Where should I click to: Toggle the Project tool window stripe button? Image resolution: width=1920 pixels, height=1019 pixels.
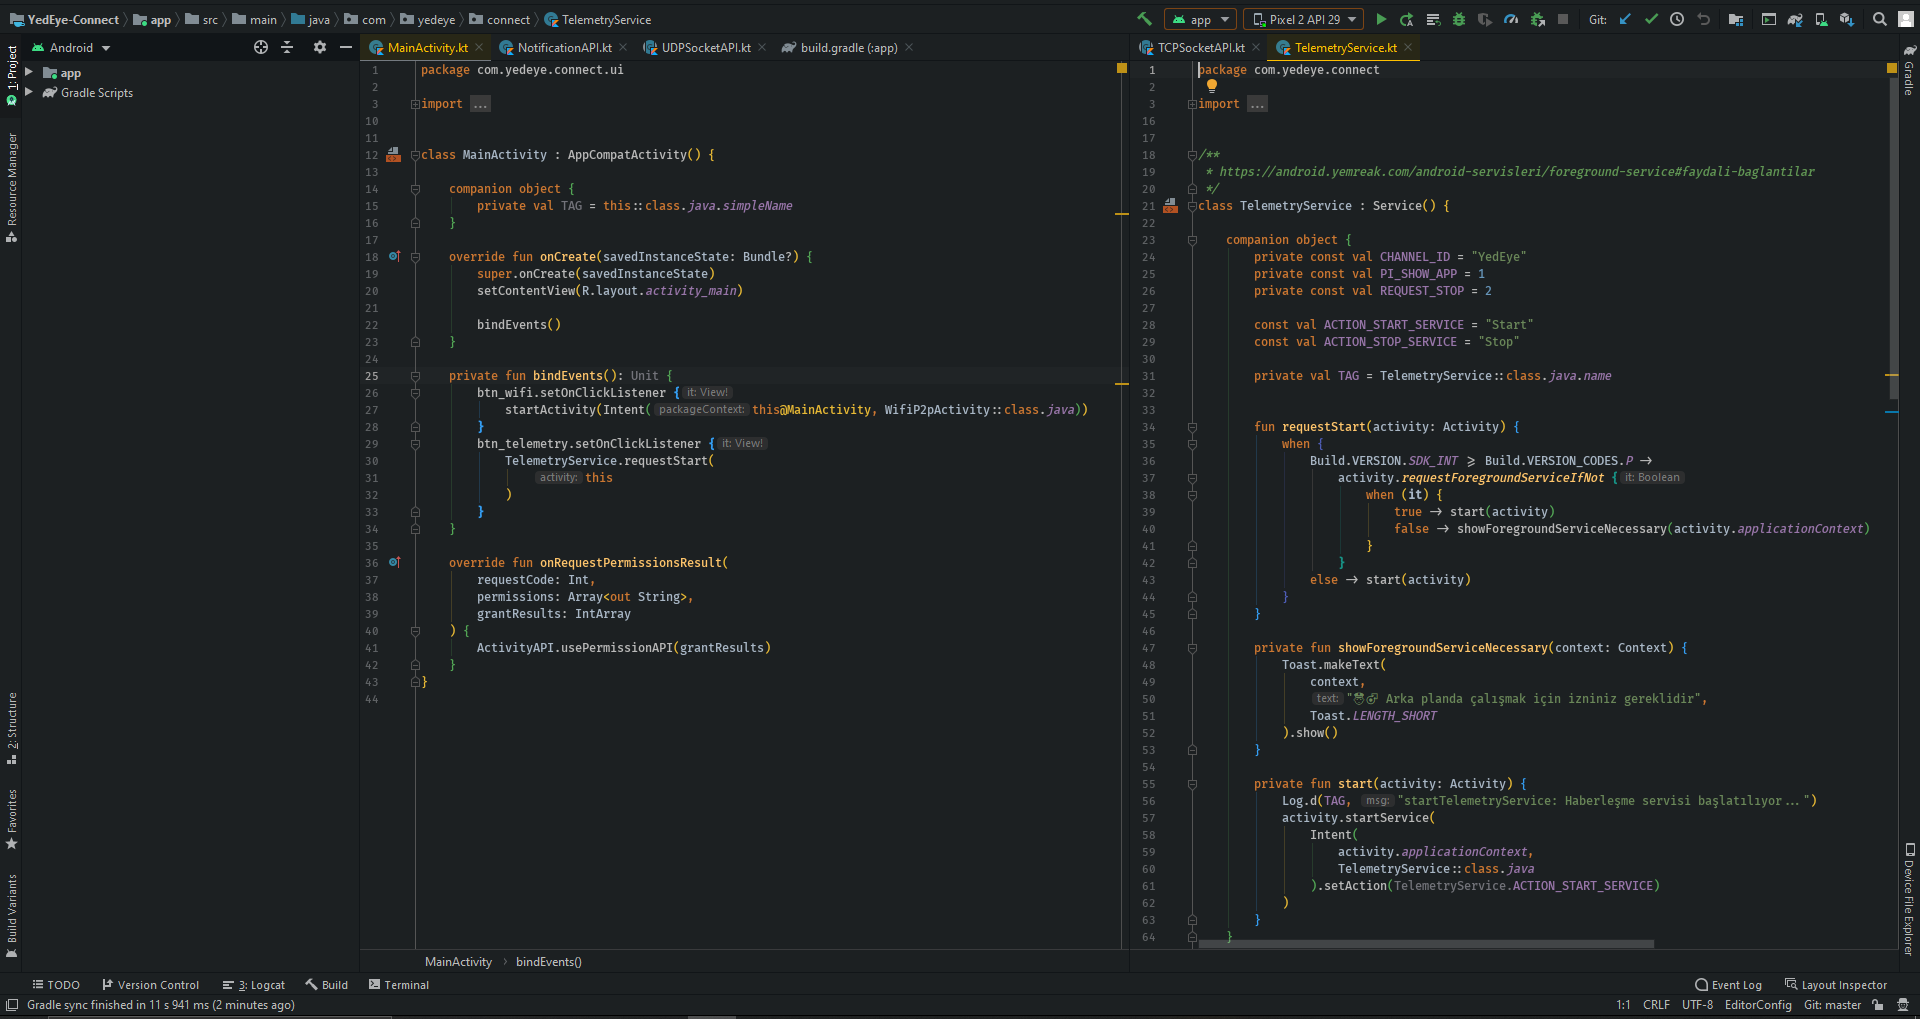[12, 75]
